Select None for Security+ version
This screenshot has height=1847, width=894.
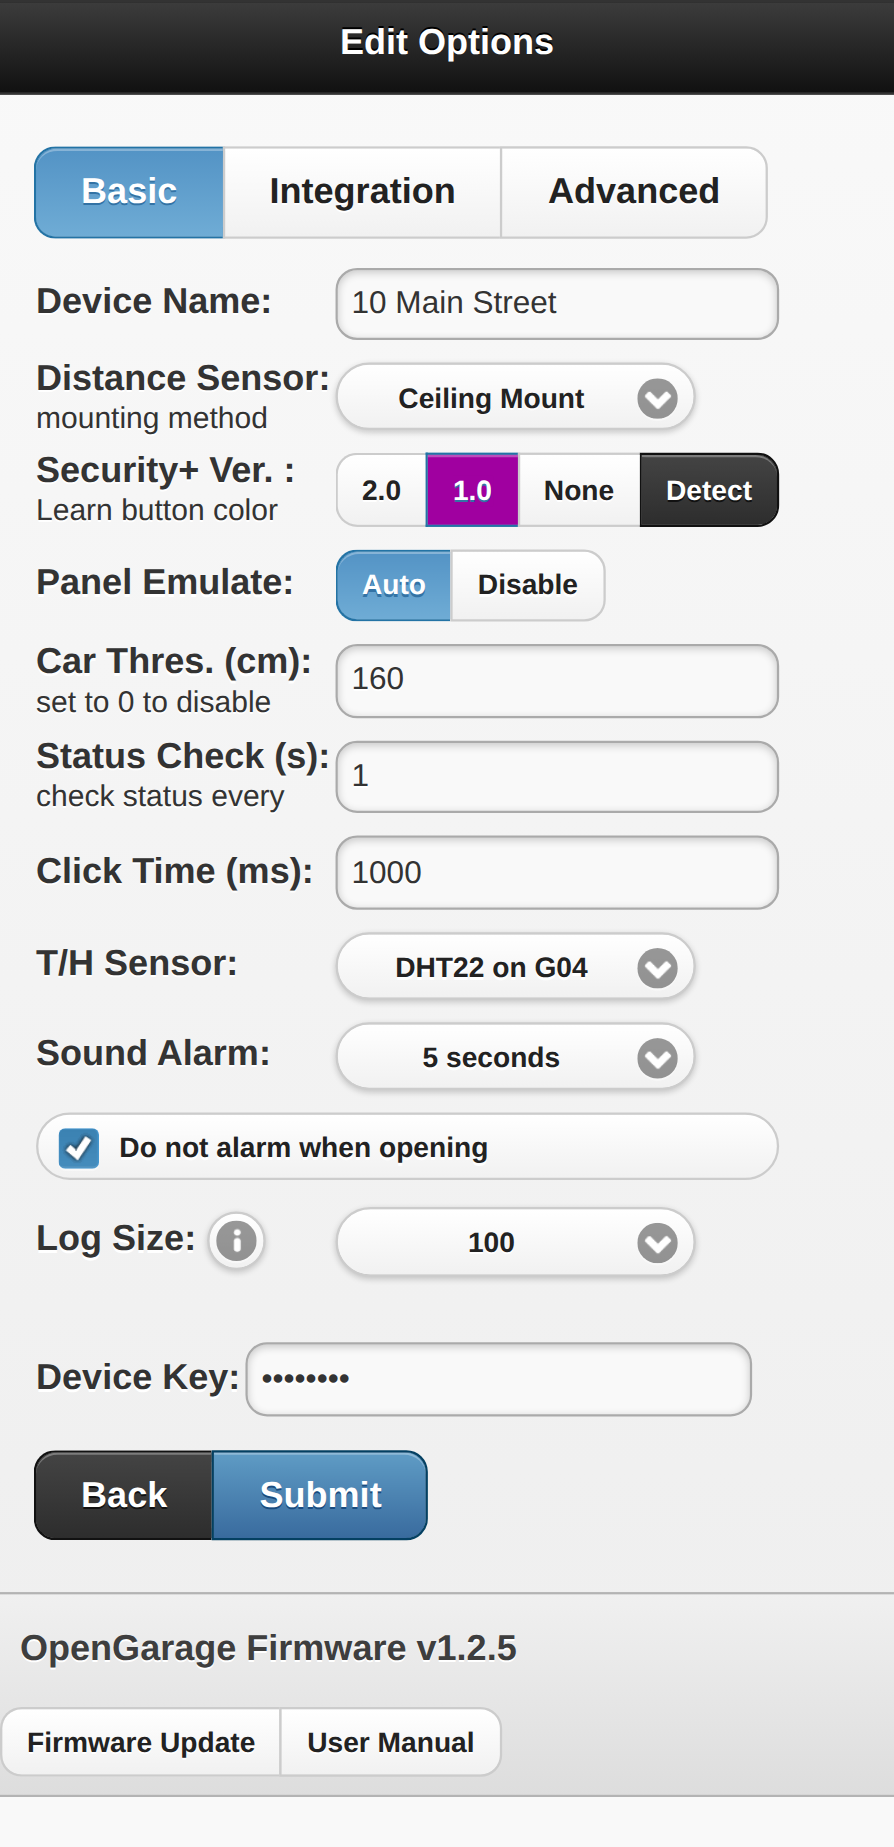click(579, 490)
